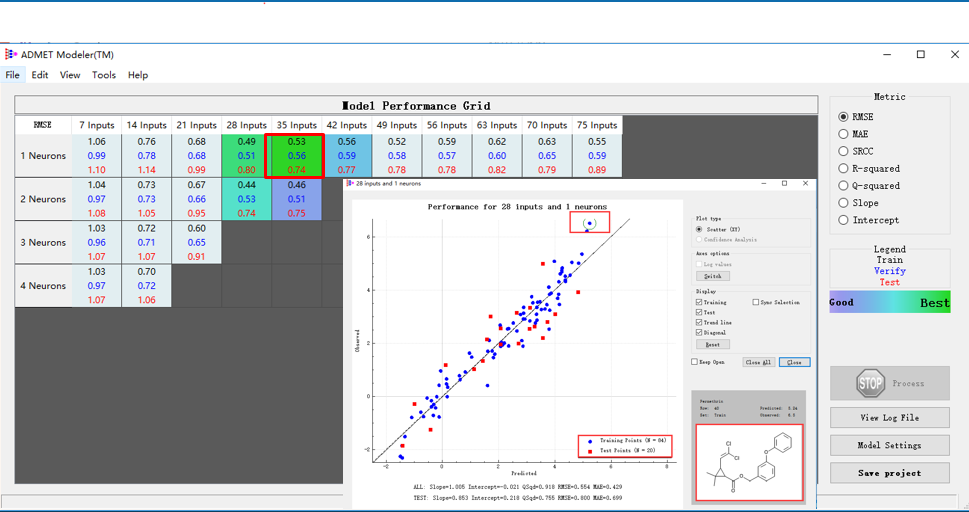Viewport: 969px width, 512px height.
Task: Select the MAE metric radio button
Action: (x=843, y=134)
